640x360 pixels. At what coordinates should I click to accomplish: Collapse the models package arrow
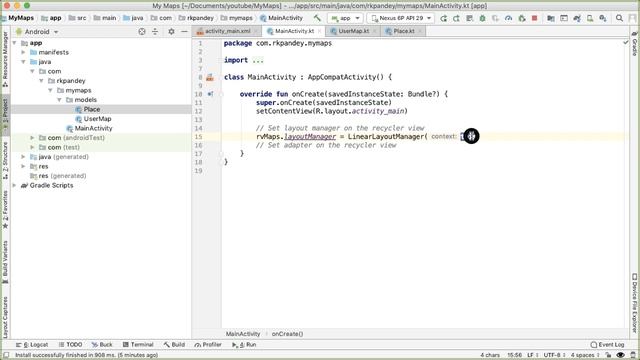60,100
